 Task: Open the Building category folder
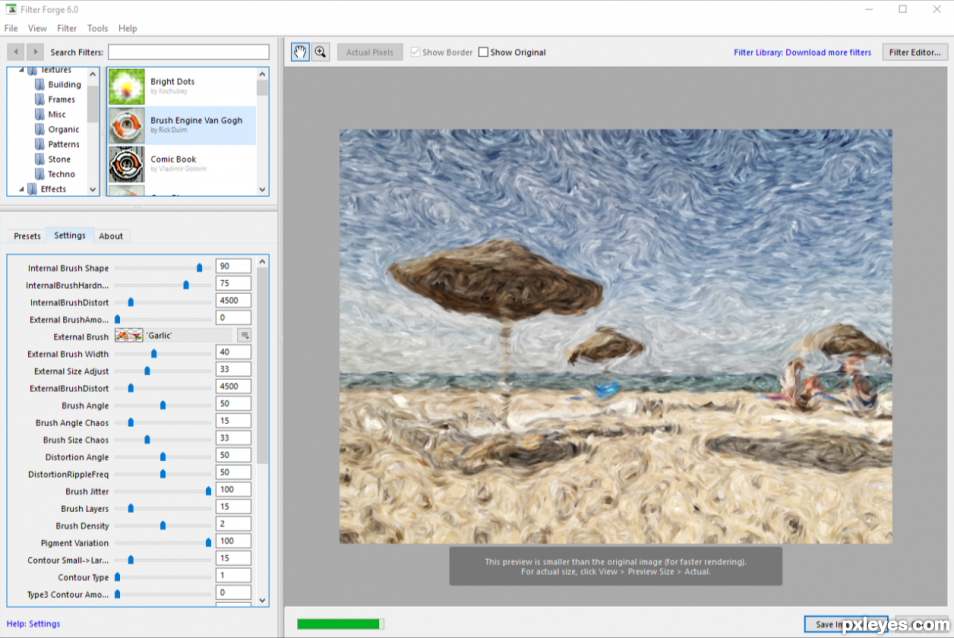58,85
